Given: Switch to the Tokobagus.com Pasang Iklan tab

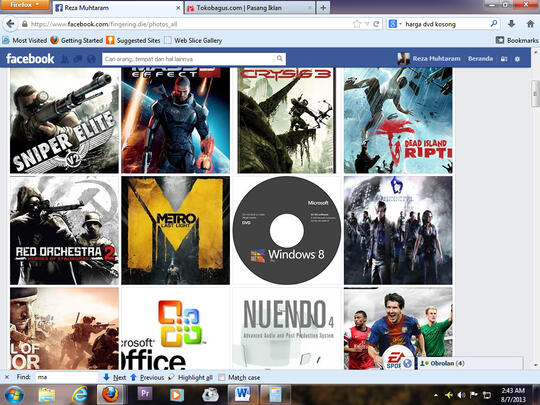Looking at the screenshot, I should click(250, 8).
